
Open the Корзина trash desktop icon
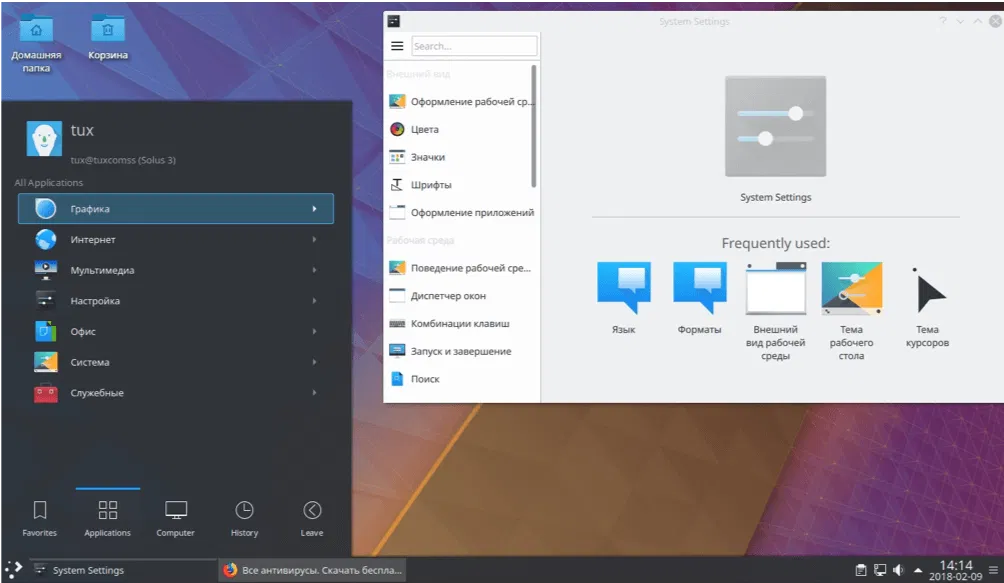108,38
